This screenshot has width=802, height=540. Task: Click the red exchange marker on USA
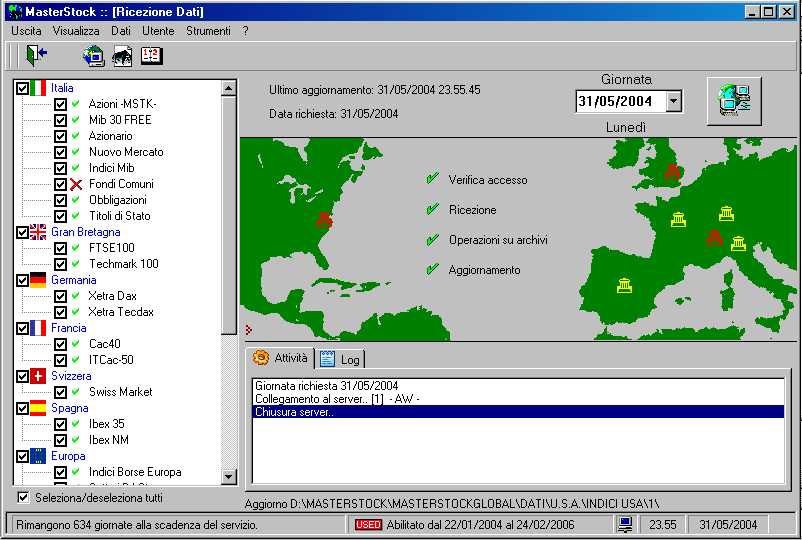[x=324, y=220]
